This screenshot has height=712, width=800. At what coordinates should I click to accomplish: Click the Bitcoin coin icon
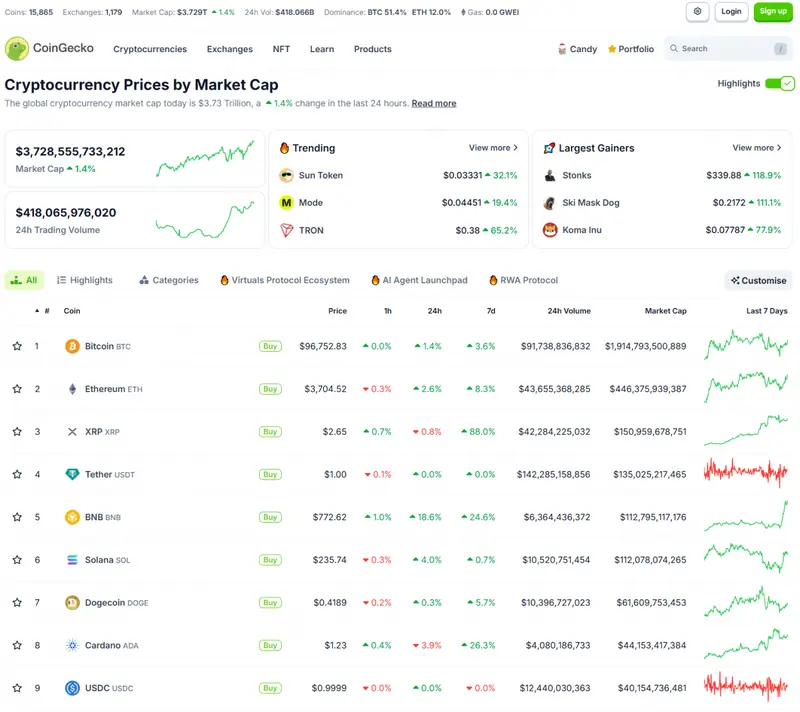[72, 346]
